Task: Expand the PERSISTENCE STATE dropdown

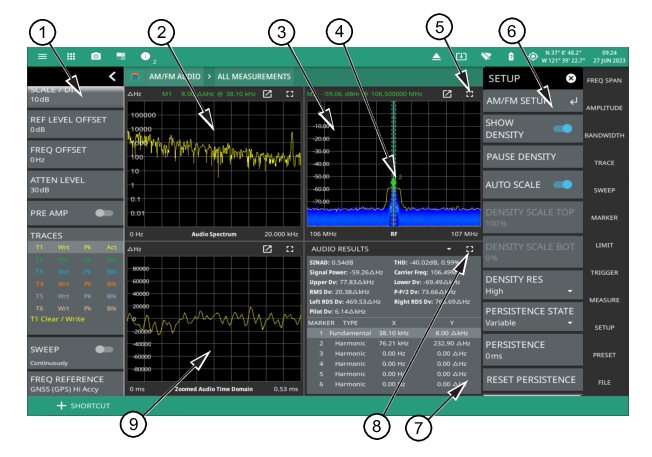Action: point(530,319)
